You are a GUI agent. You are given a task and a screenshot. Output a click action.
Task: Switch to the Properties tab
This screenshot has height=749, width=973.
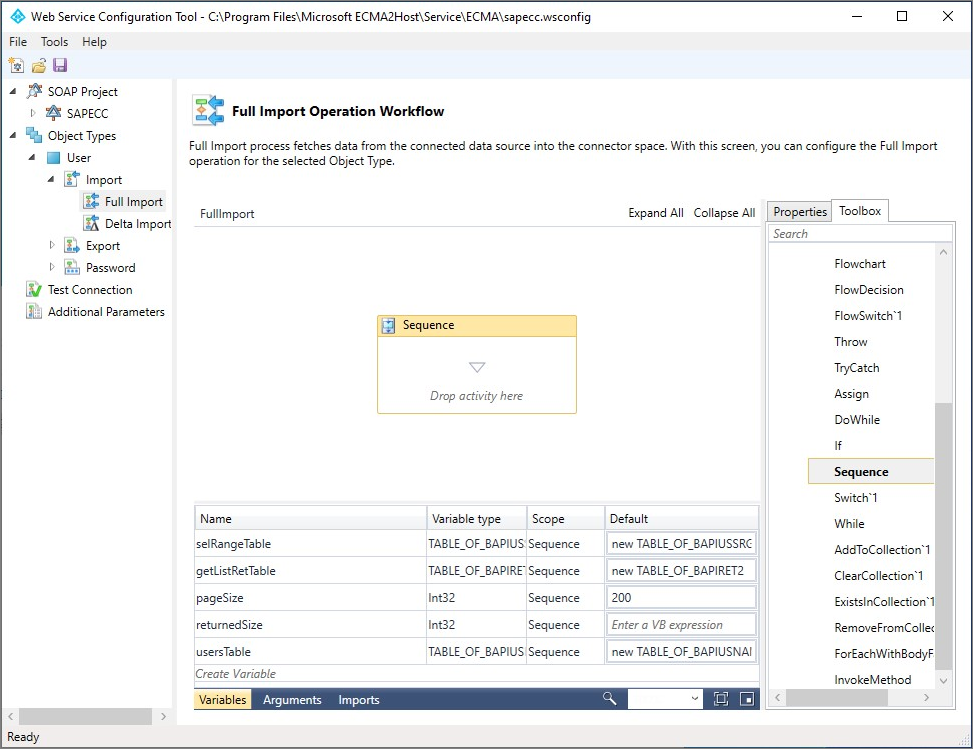pyautogui.click(x=800, y=212)
